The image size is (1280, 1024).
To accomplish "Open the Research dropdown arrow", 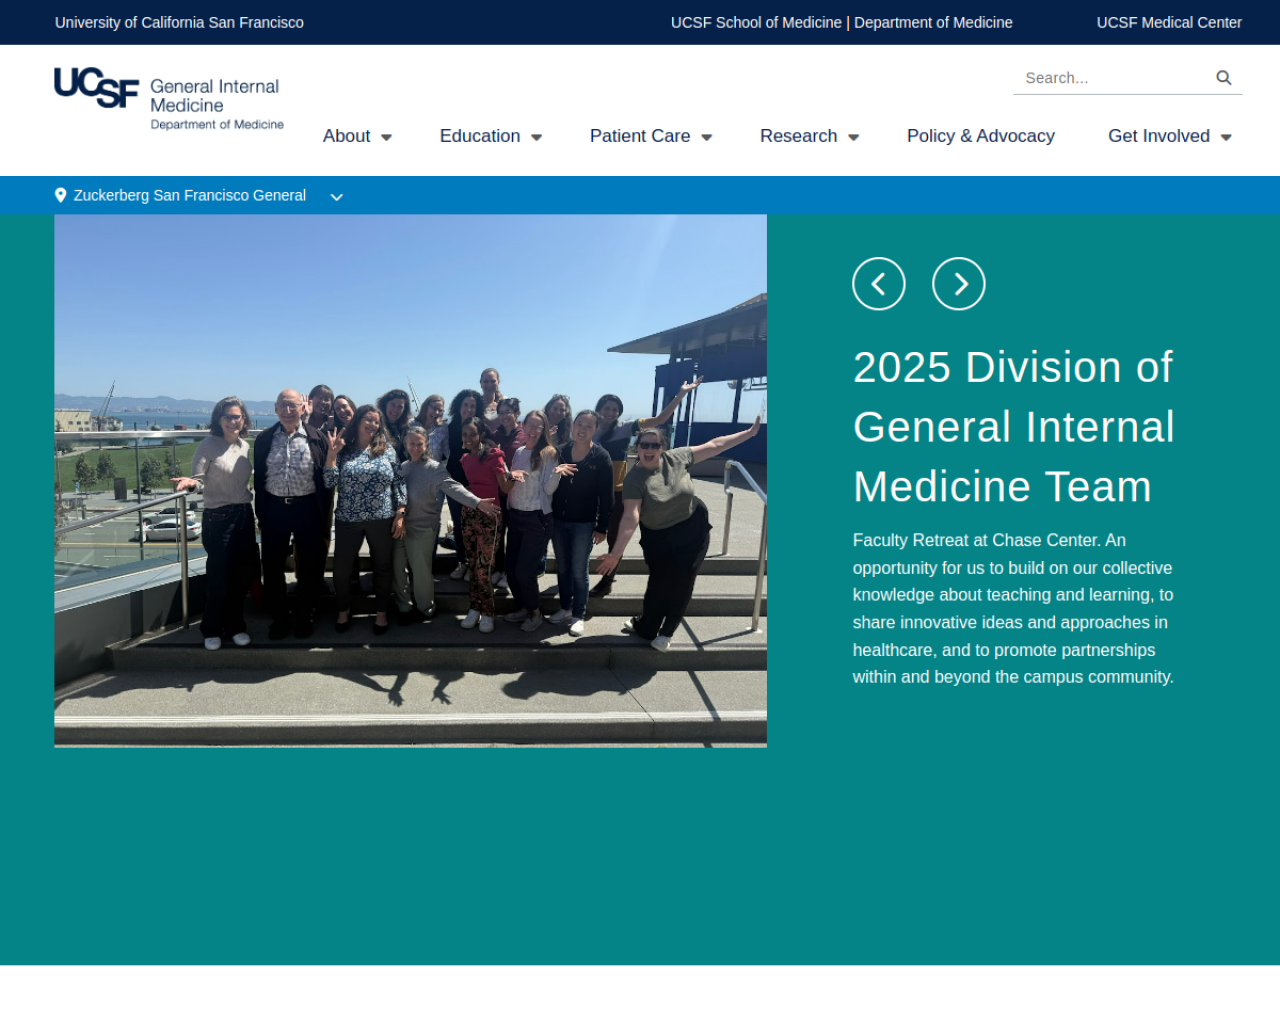I will click(x=853, y=138).
